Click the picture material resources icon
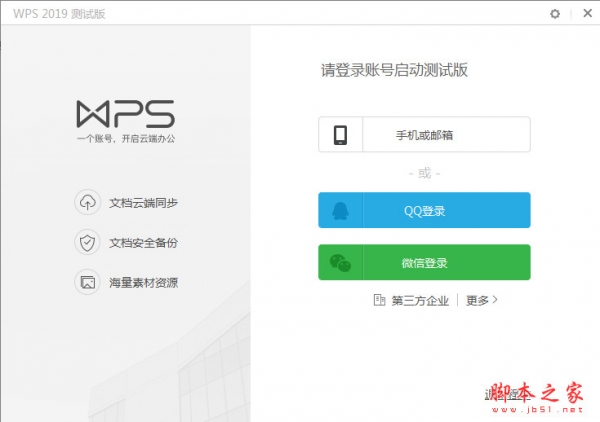Viewport: 600px width, 422px height. click(x=88, y=282)
